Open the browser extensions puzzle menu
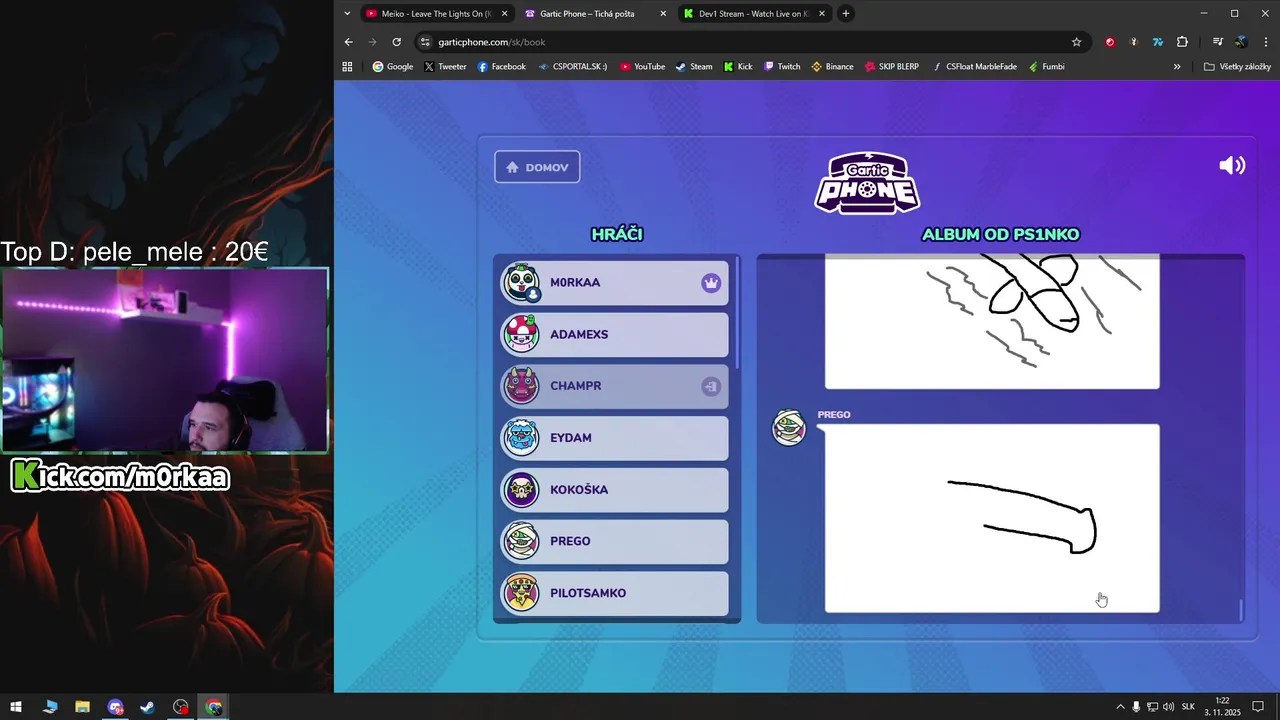This screenshot has width=1280, height=720. (x=1182, y=42)
